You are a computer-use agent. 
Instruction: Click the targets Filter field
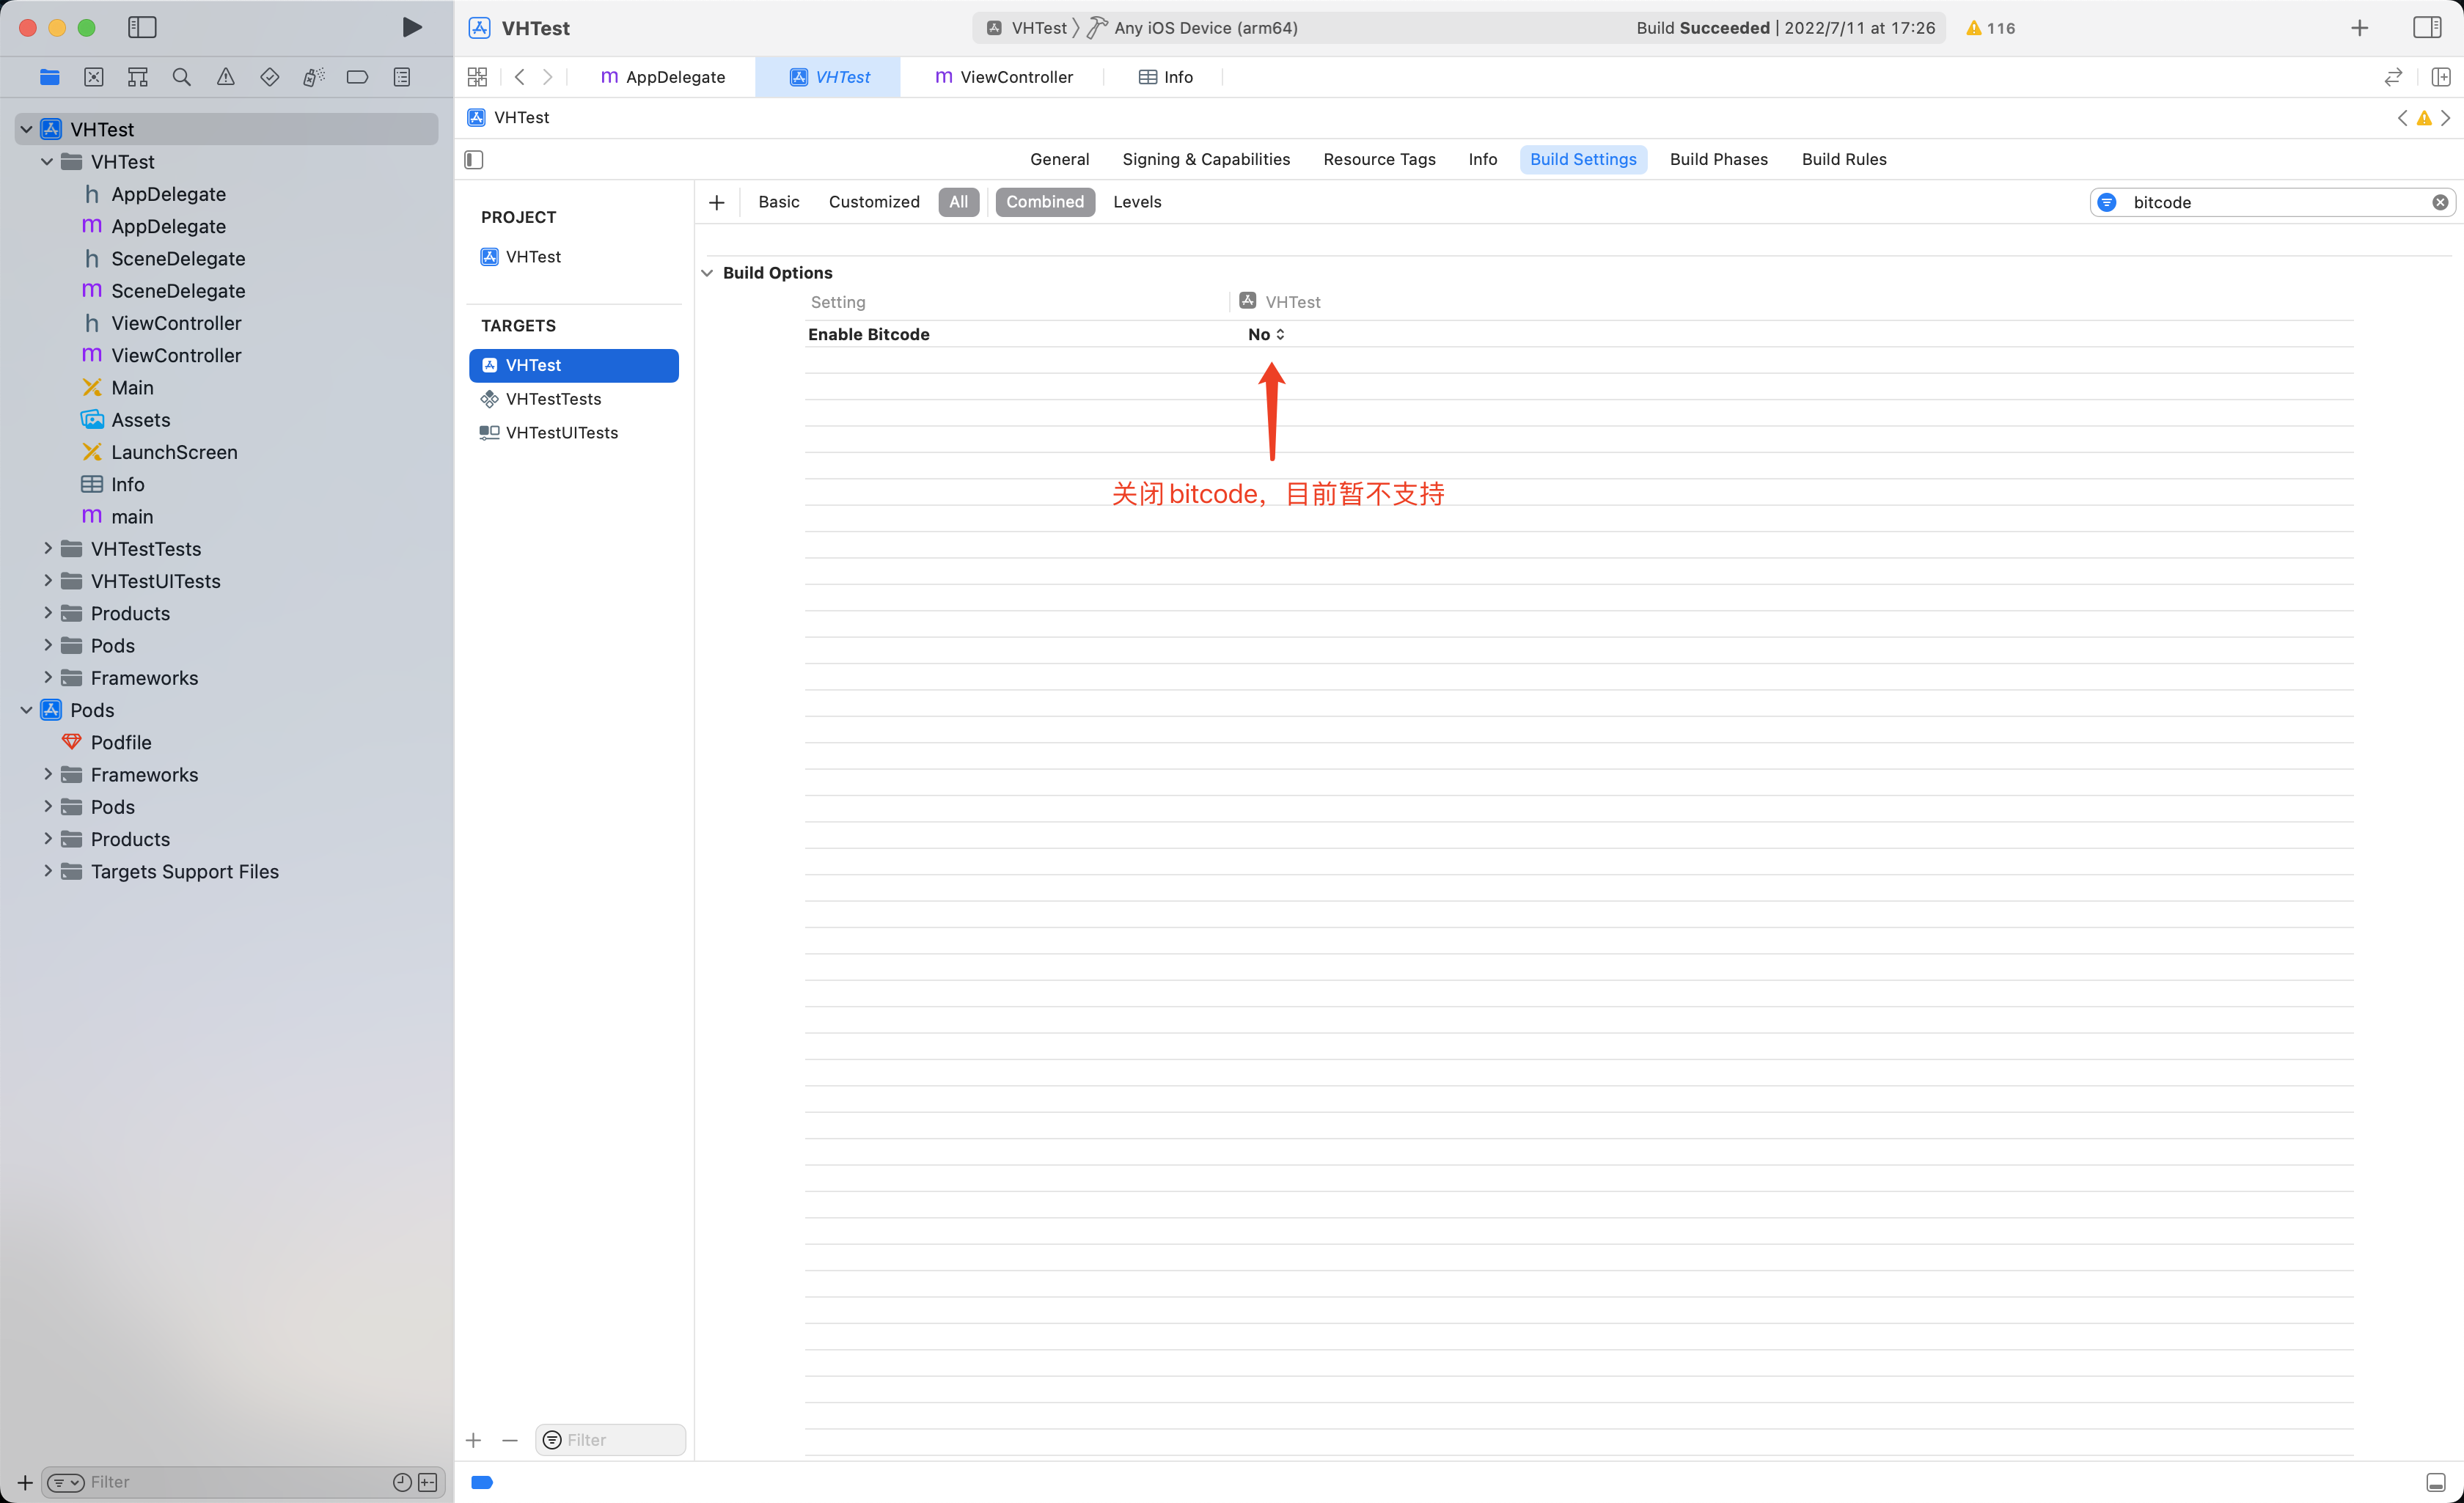[x=610, y=1440]
